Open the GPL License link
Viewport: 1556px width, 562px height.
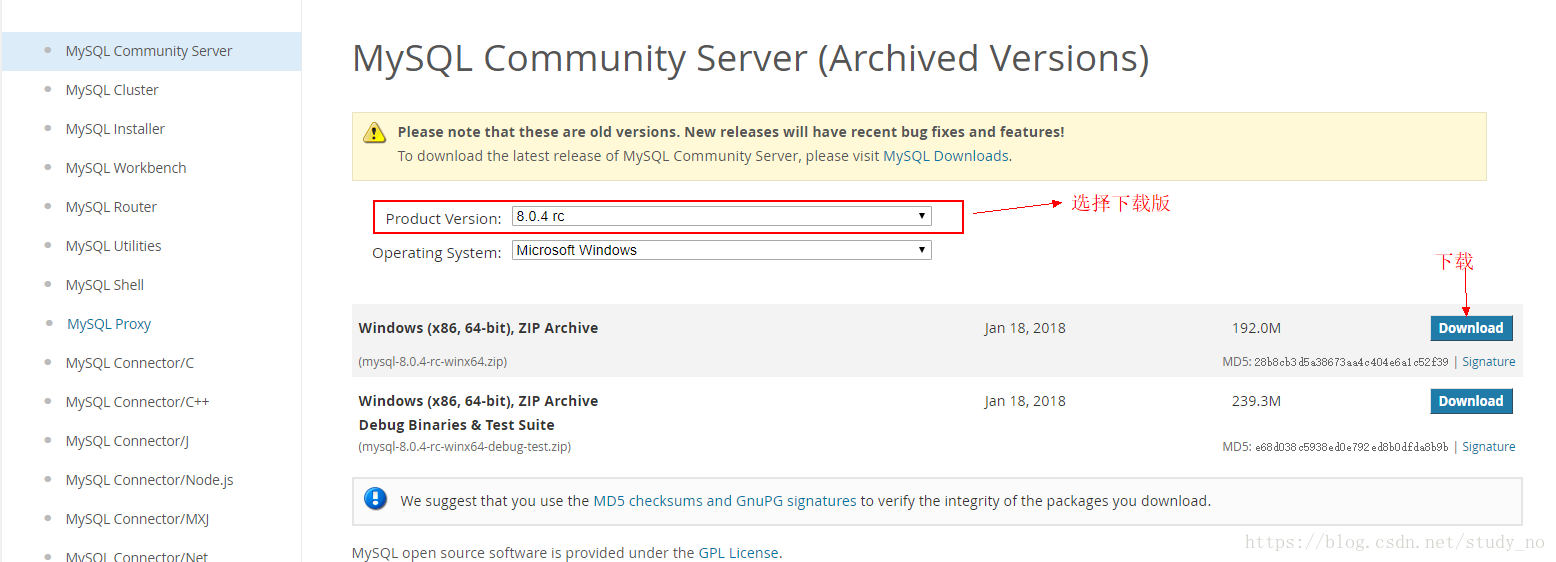pos(738,552)
